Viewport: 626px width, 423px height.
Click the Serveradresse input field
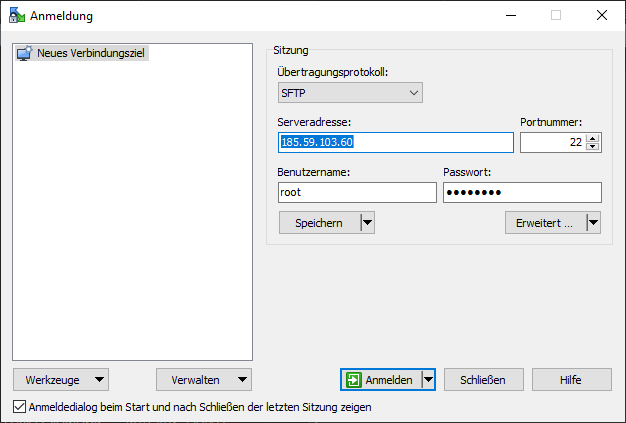396,142
